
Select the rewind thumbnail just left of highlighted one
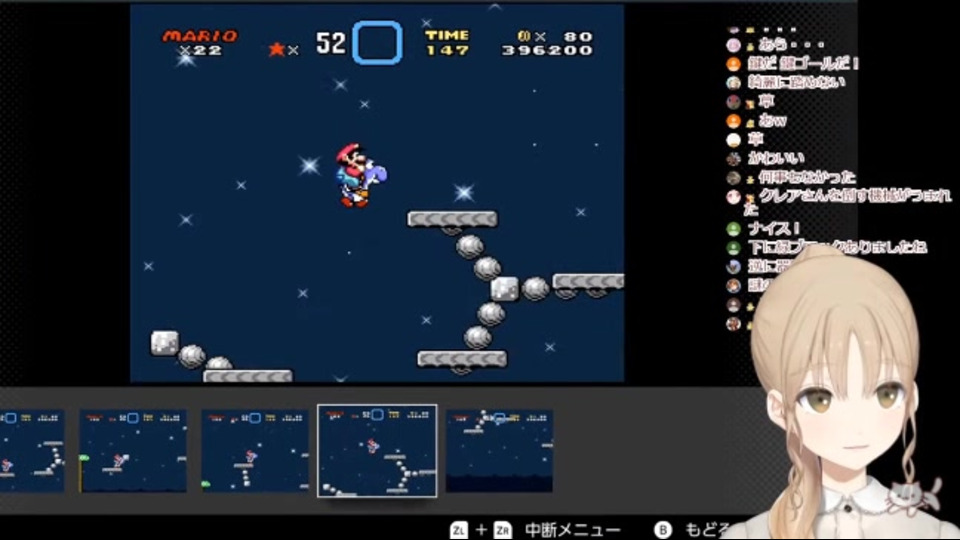tap(255, 451)
